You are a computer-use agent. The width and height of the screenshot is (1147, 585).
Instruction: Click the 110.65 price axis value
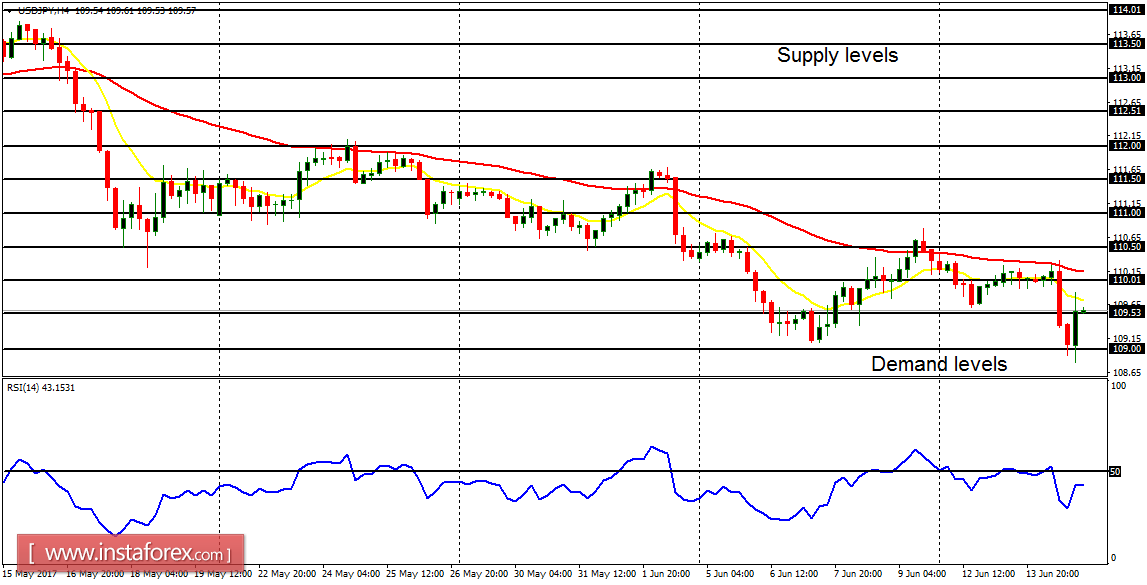[x=1125, y=237]
